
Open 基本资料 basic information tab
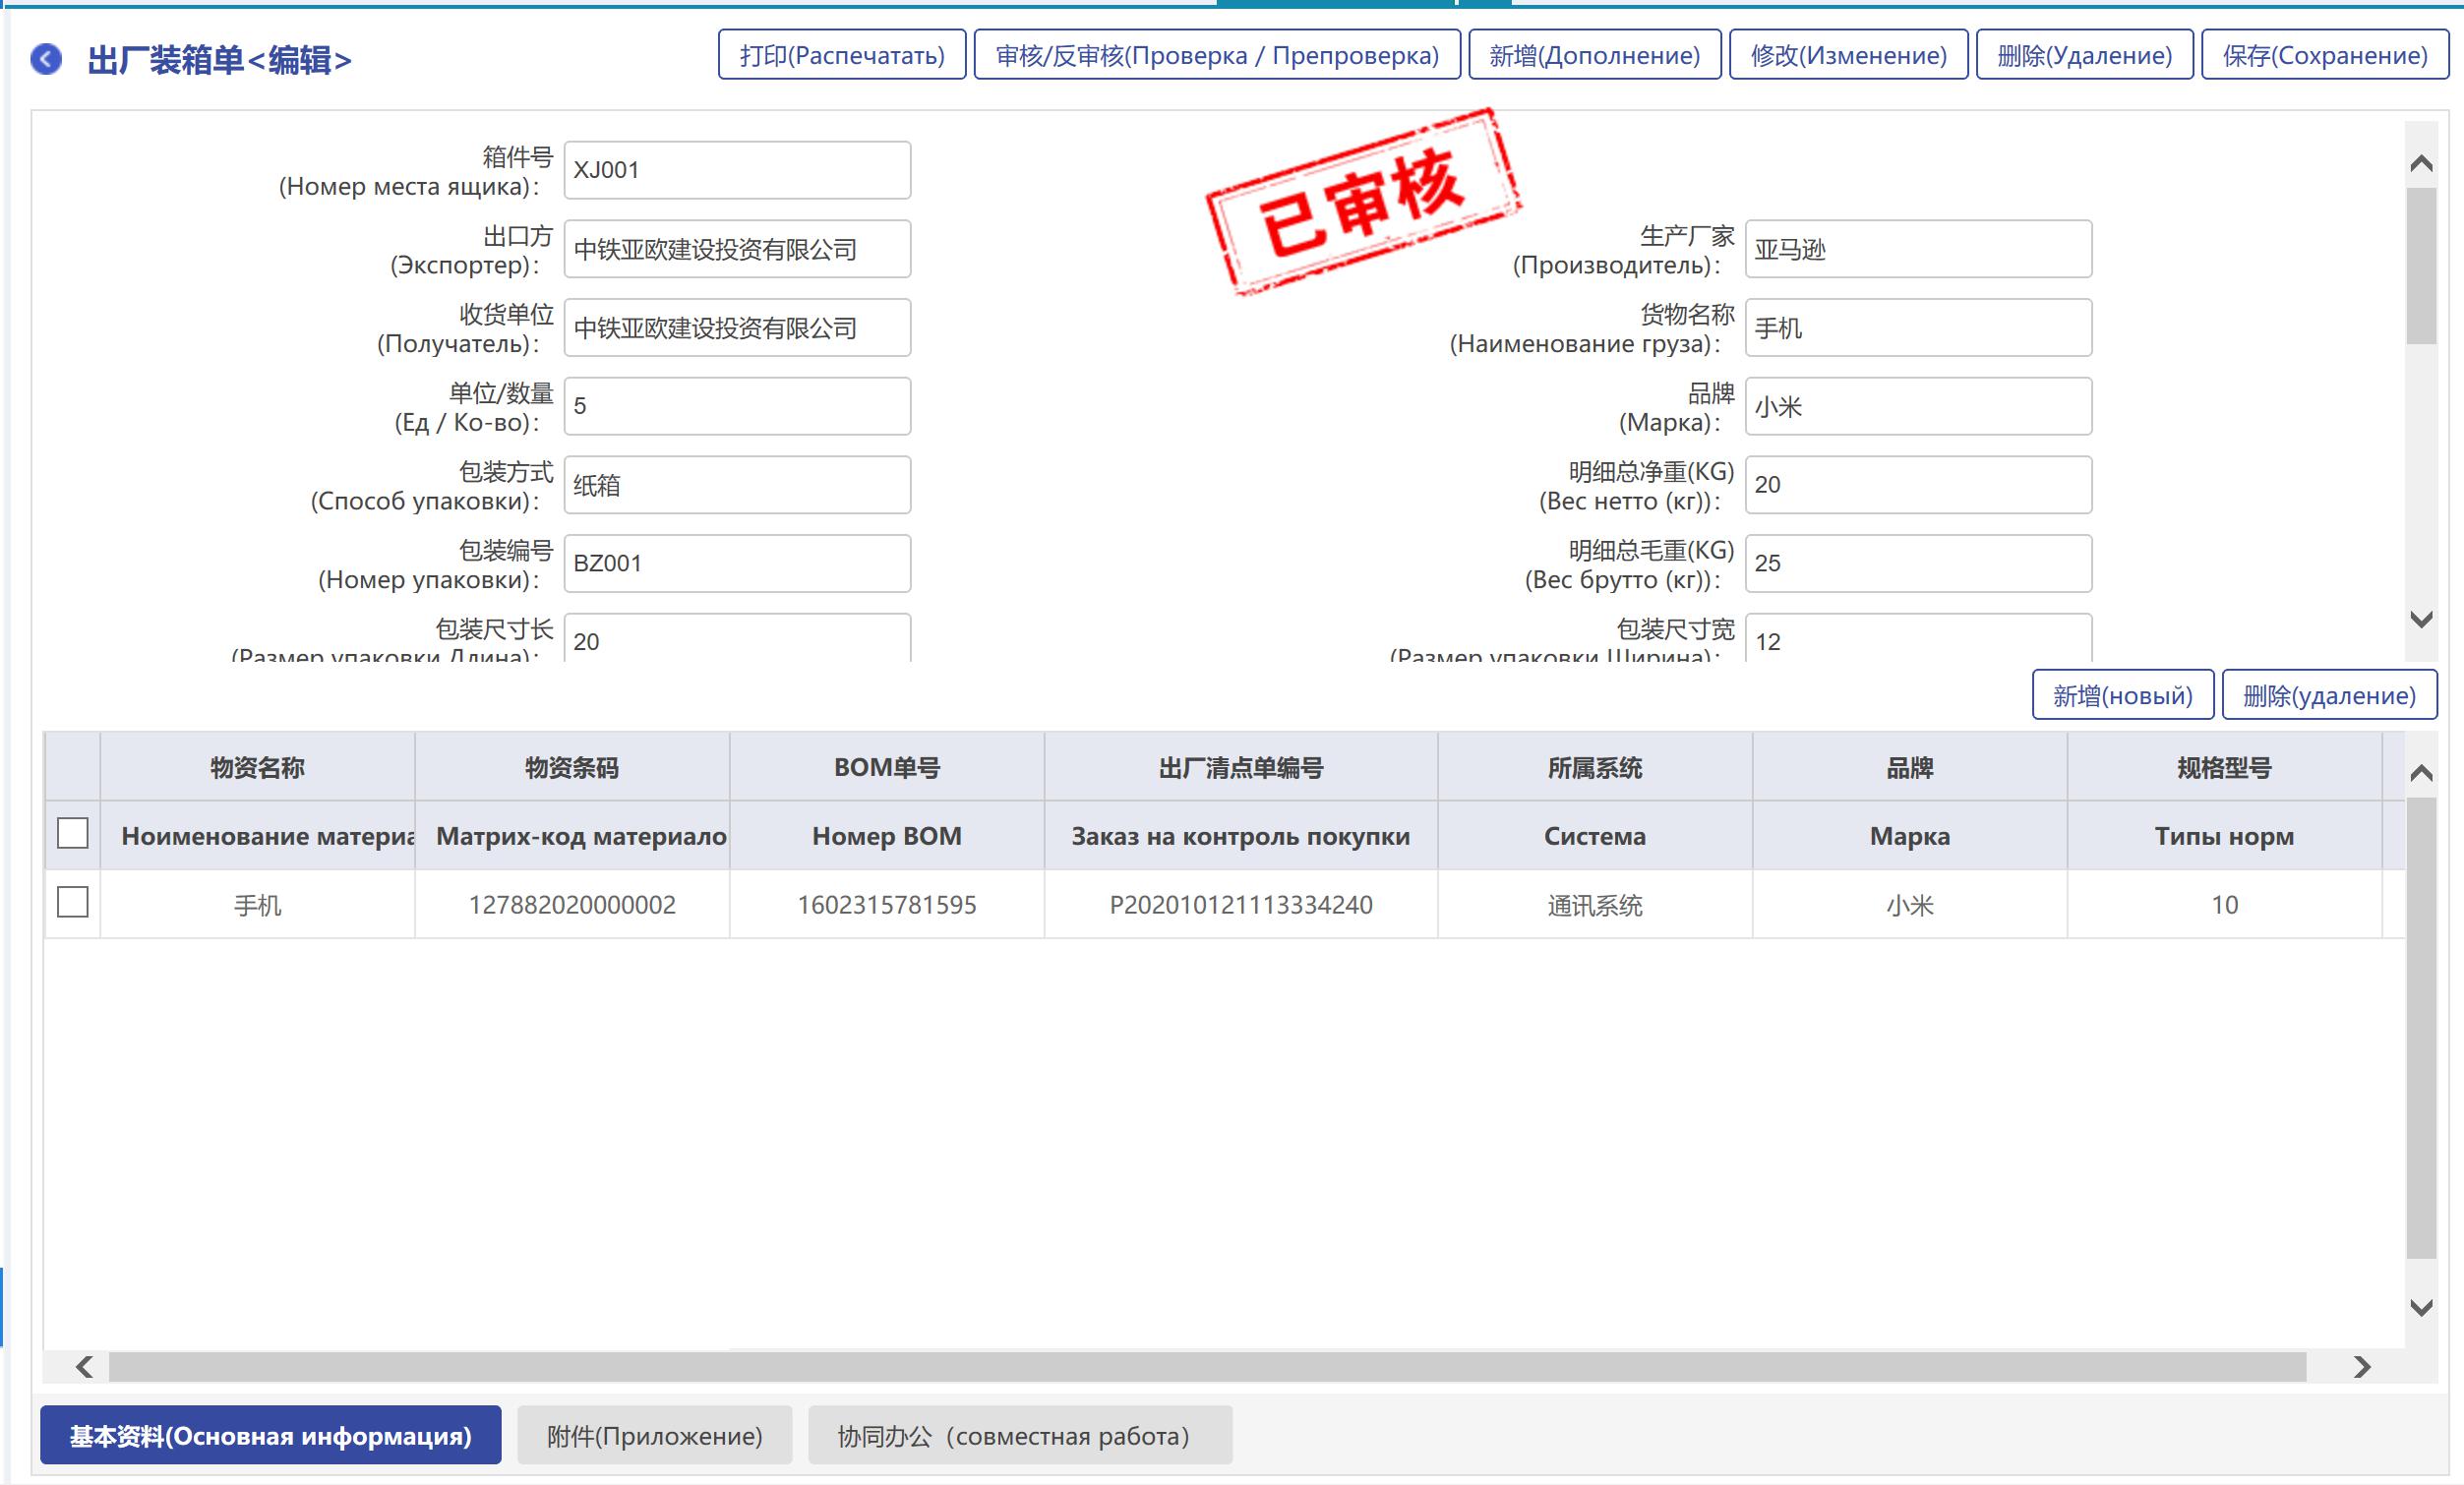[270, 1435]
